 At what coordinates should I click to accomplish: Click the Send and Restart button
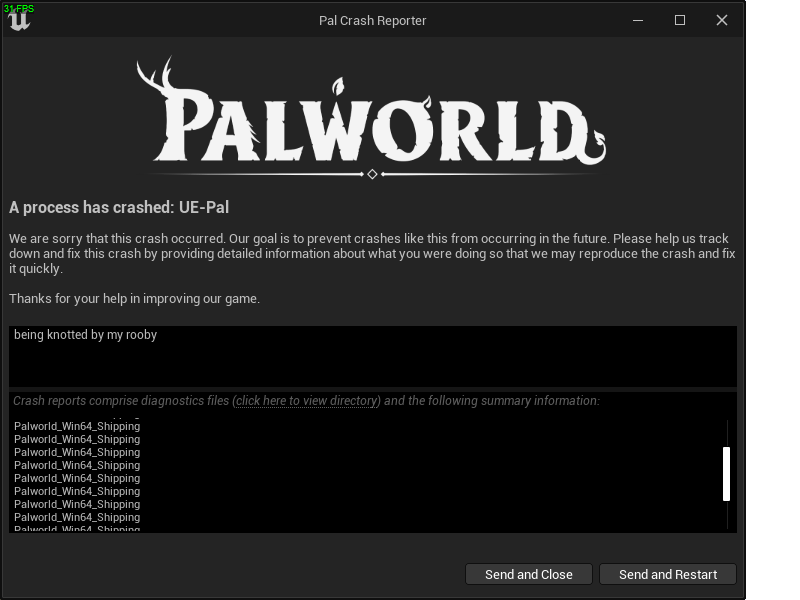tap(668, 574)
